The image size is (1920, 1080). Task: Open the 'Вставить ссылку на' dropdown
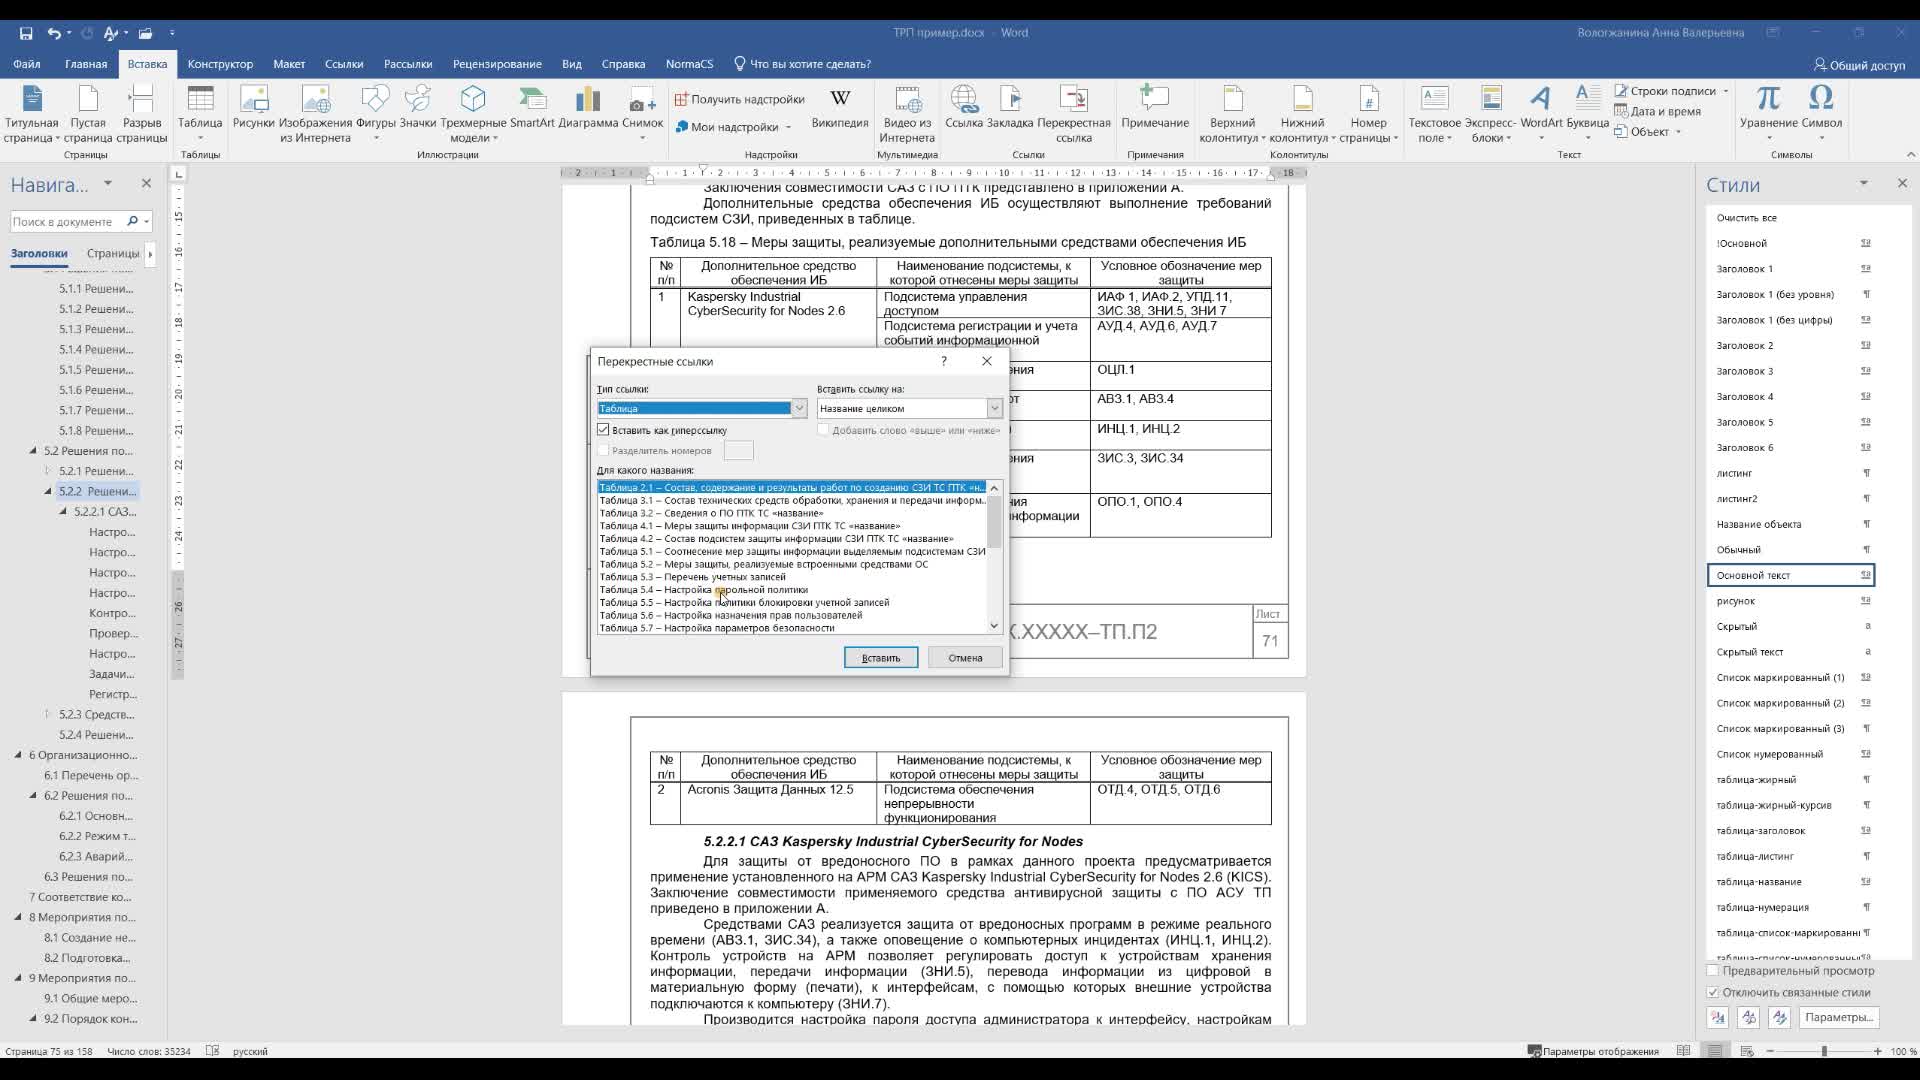click(x=994, y=408)
